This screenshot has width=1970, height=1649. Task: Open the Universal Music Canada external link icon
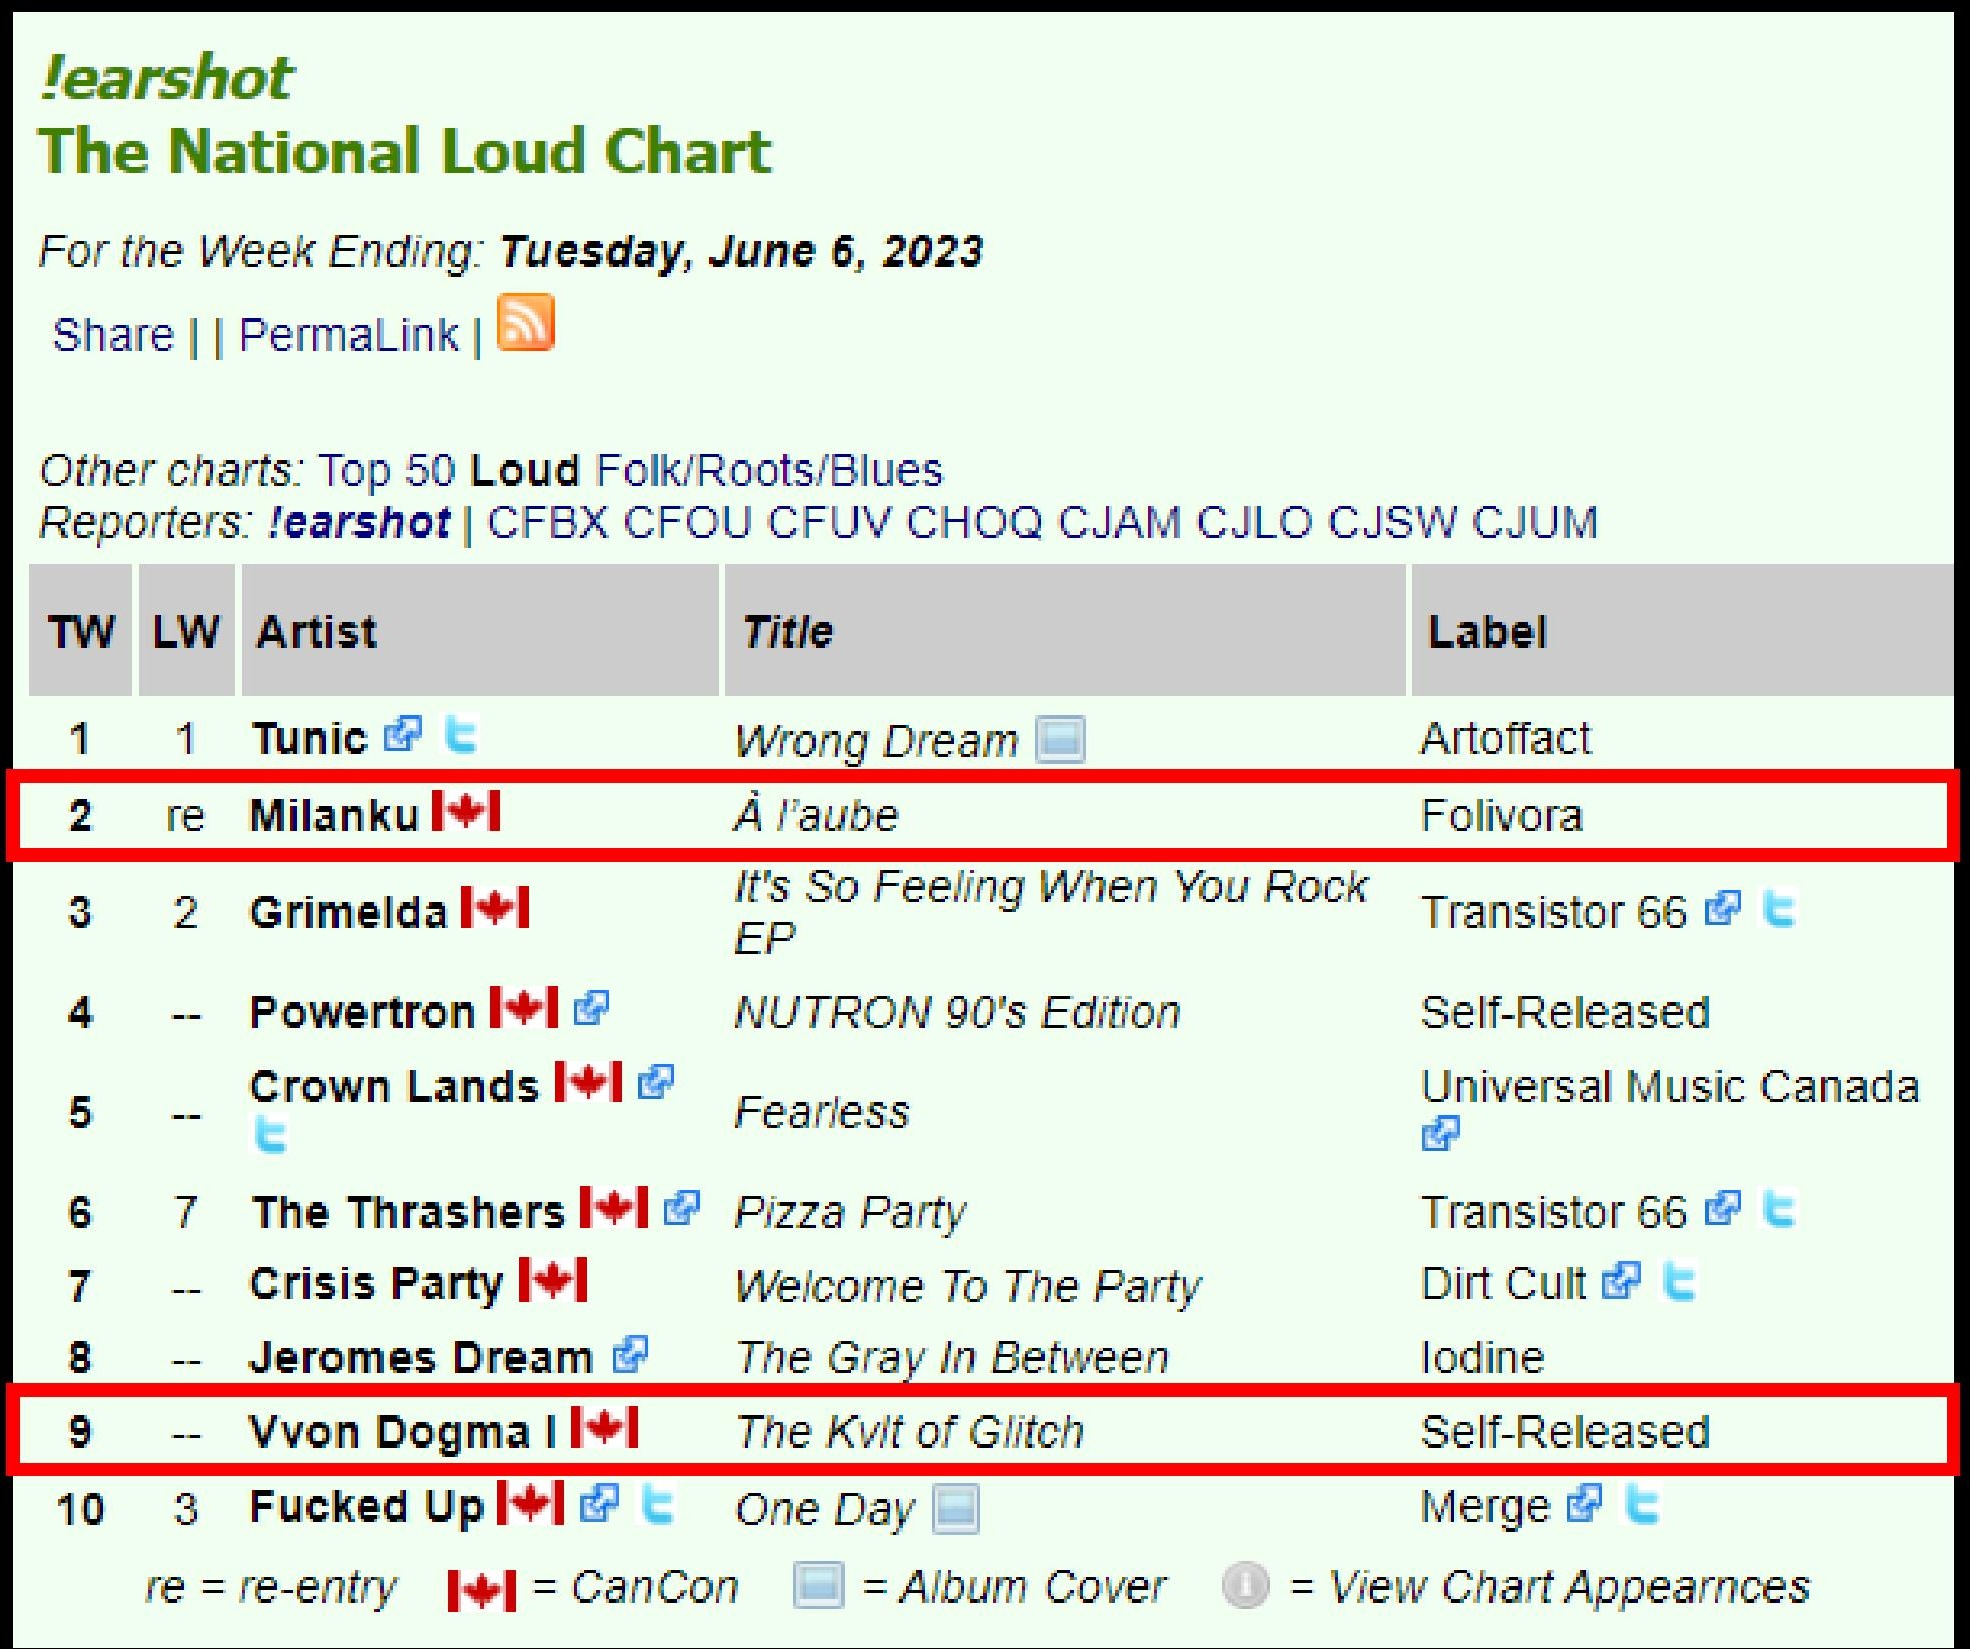(x=1440, y=1134)
